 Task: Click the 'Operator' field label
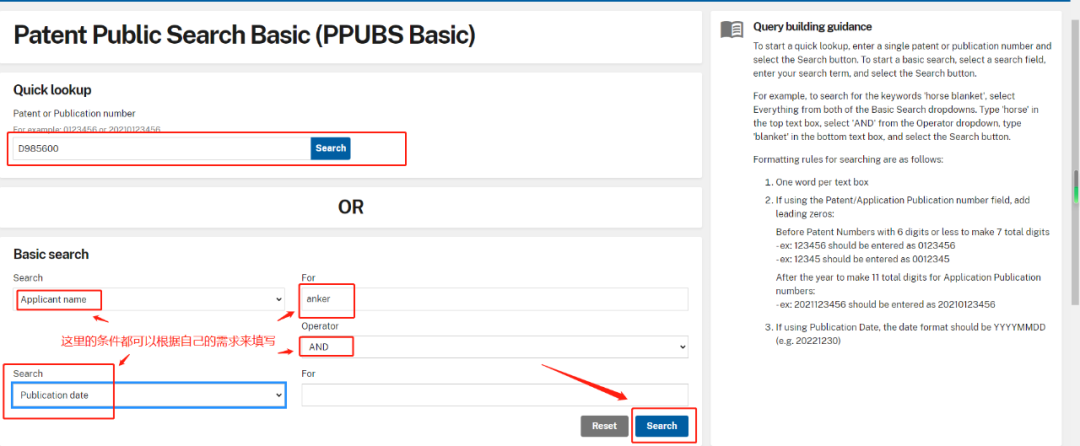[318, 326]
